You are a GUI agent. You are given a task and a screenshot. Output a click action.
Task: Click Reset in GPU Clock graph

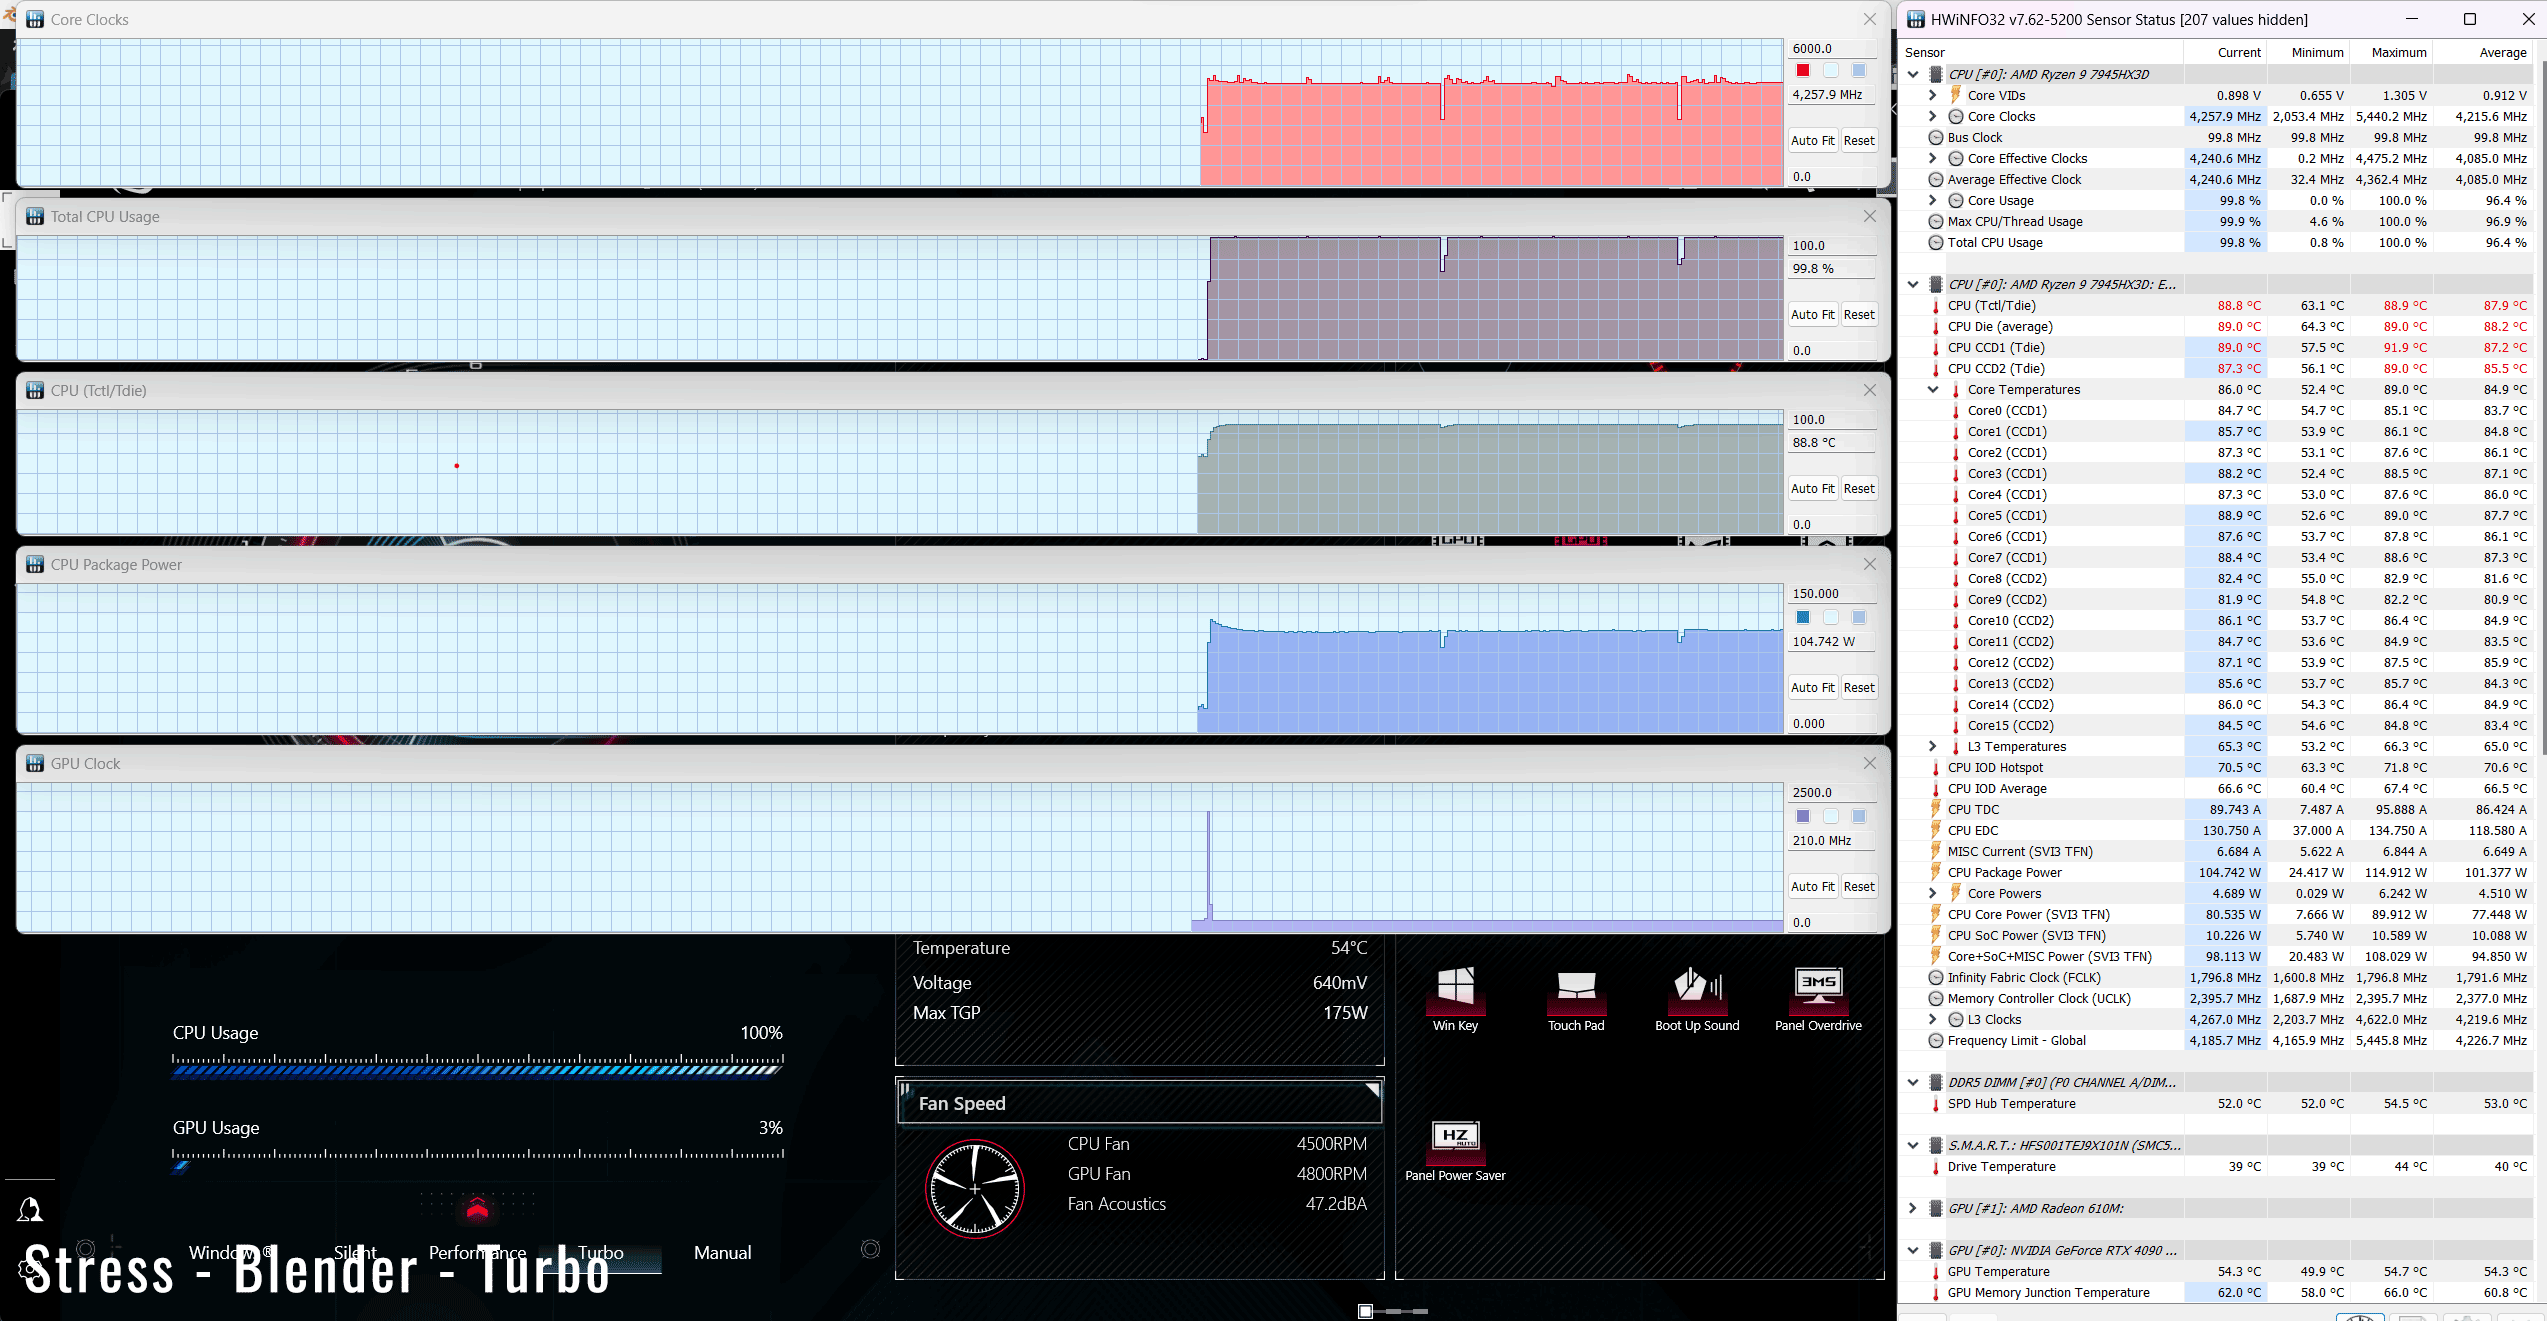[1859, 886]
